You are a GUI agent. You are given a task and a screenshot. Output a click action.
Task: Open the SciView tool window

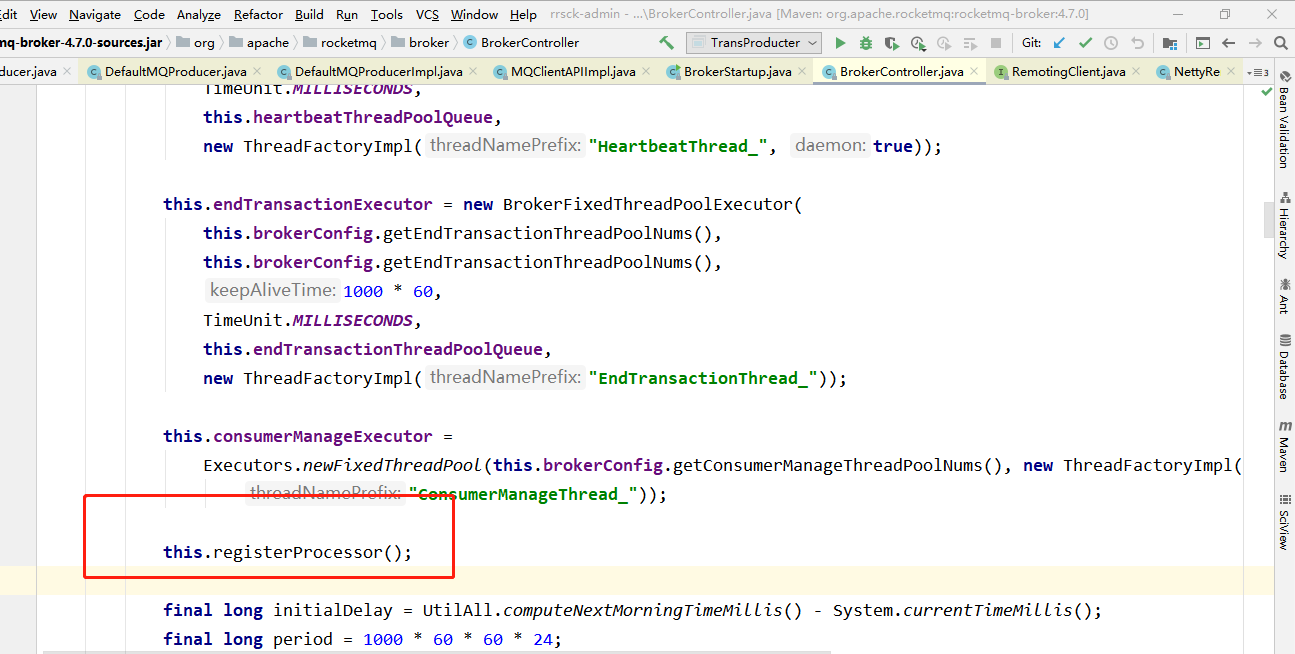(1284, 522)
